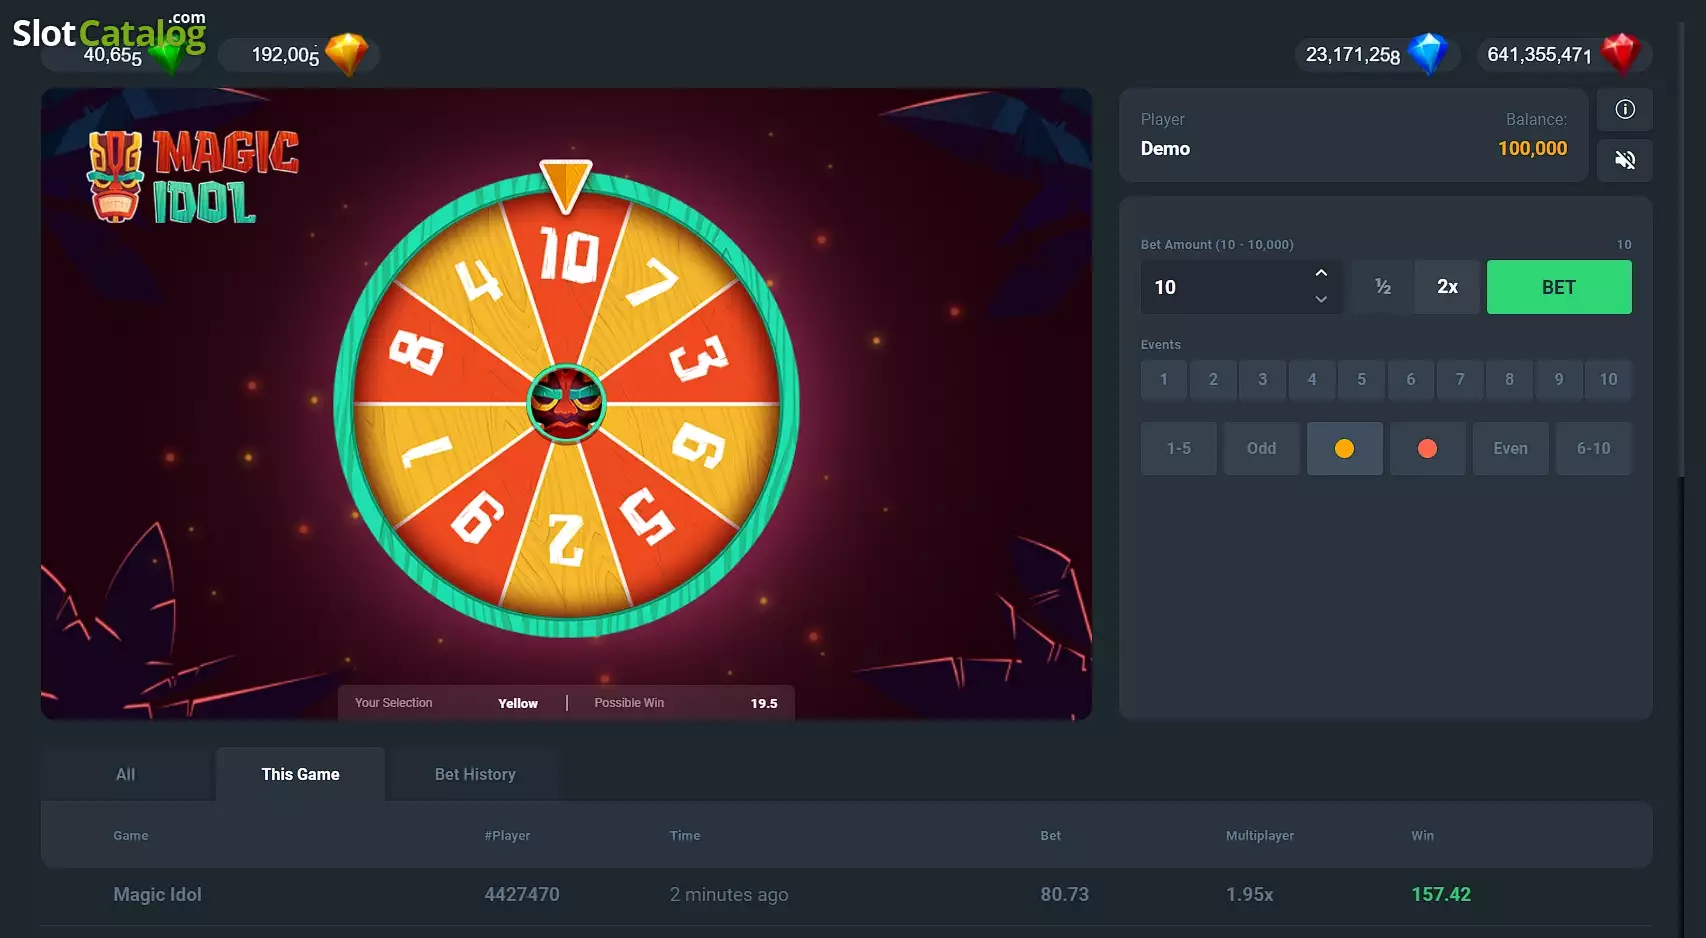Click the idol mask at wheel center
Screen dimensions: 1706x938
[566, 403]
